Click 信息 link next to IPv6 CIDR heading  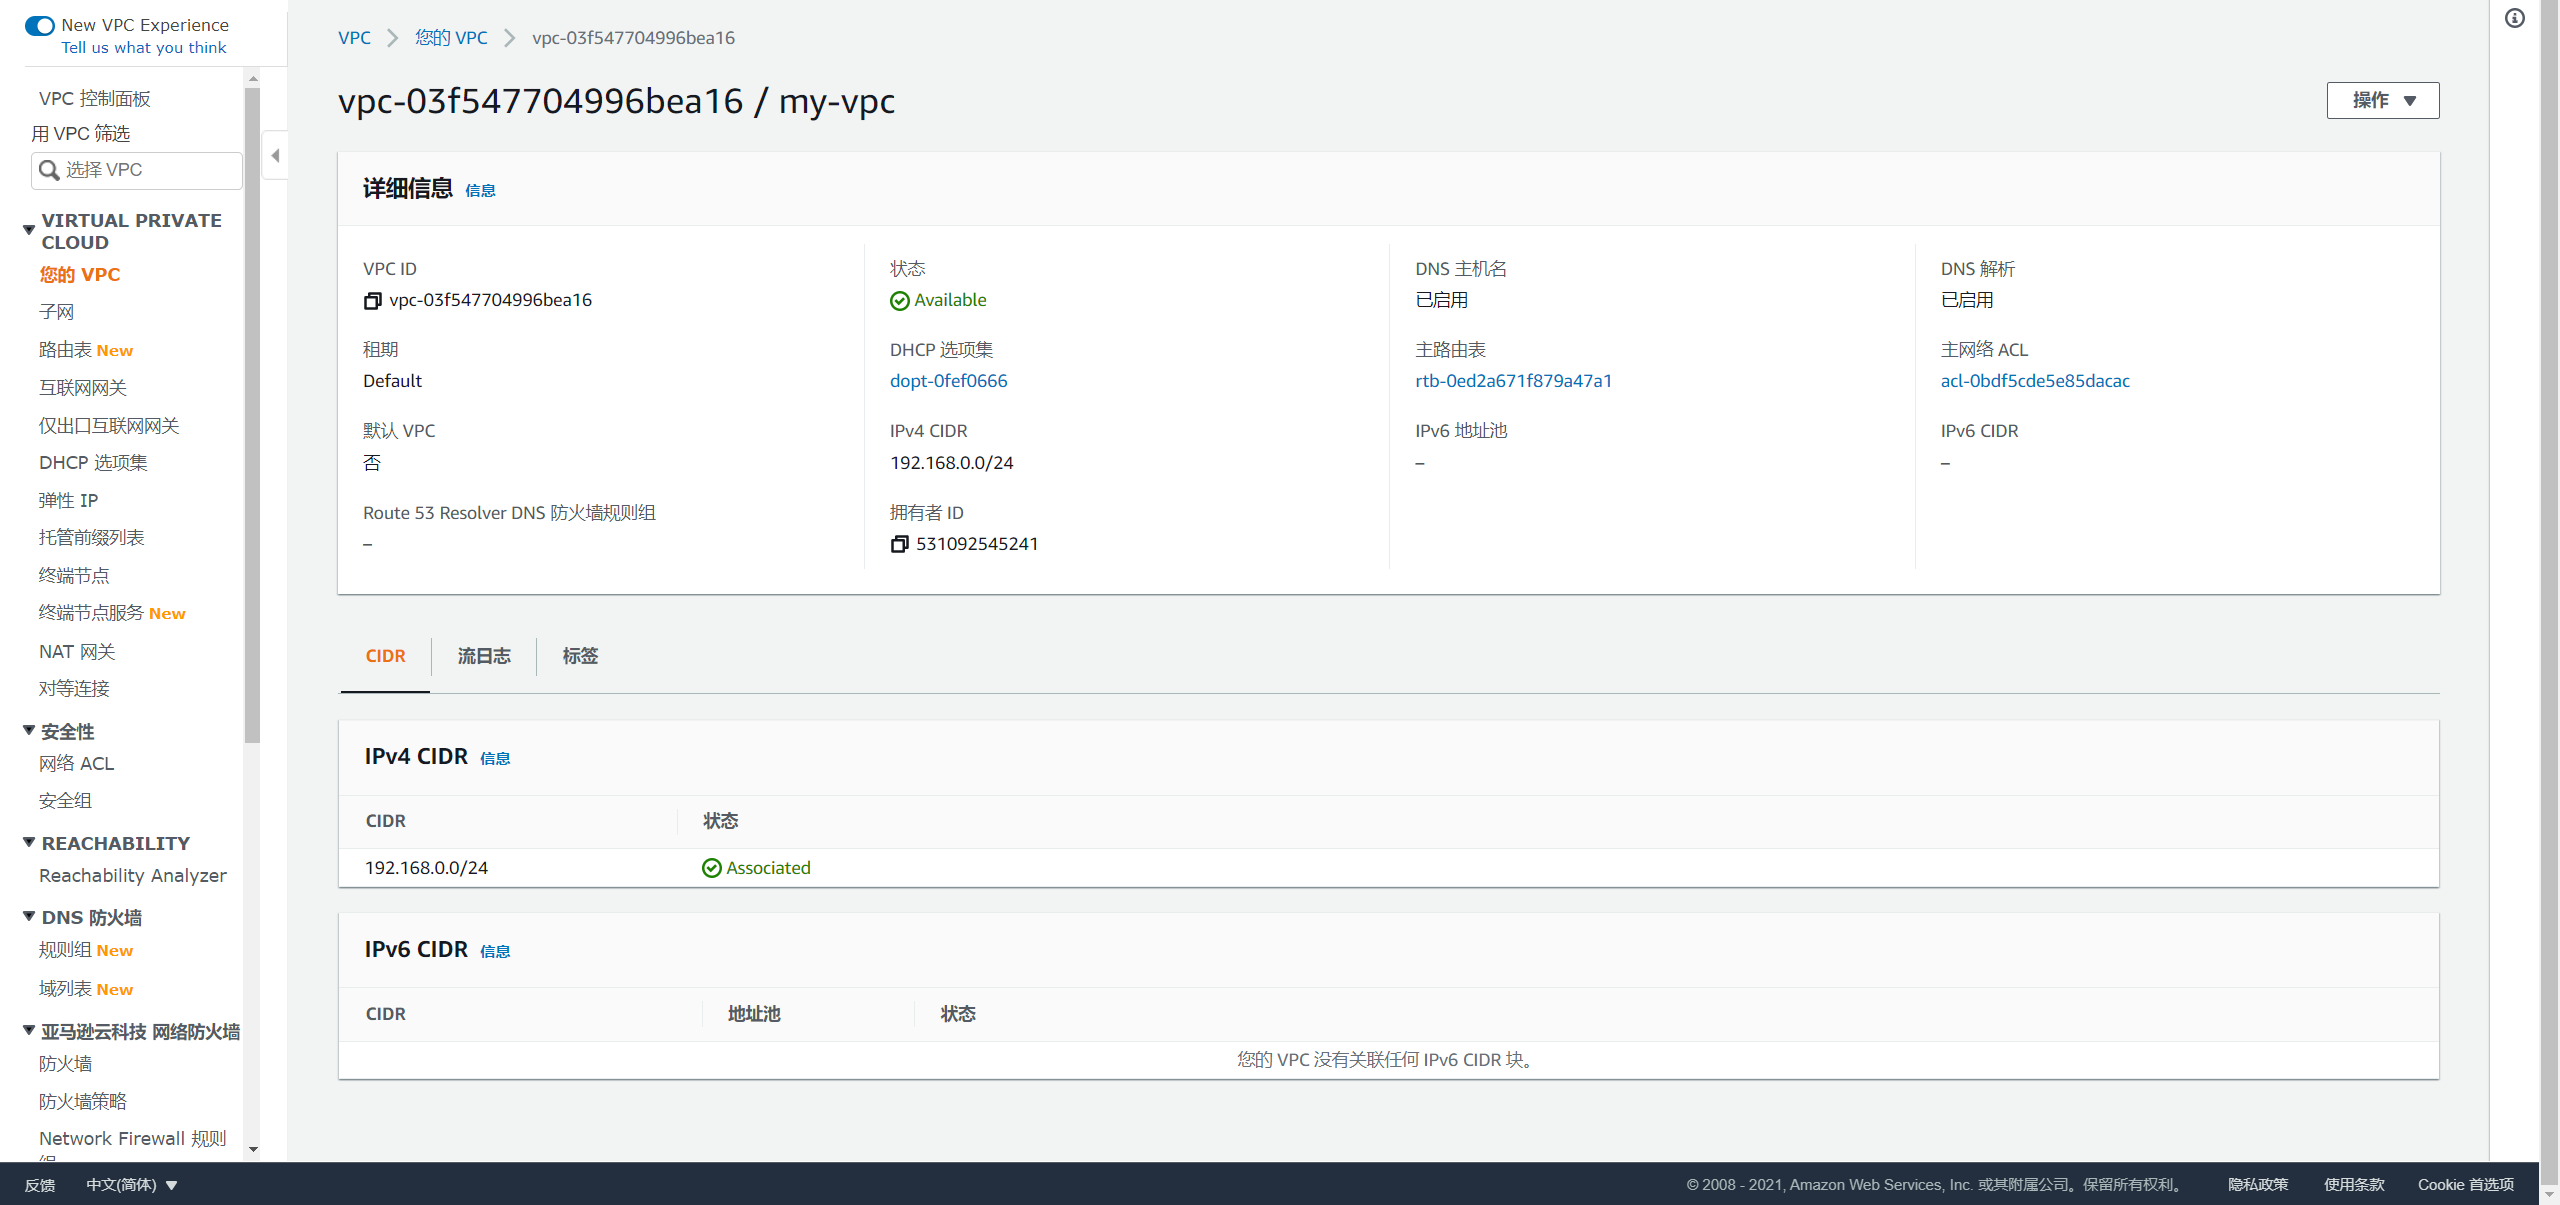click(495, 952)
